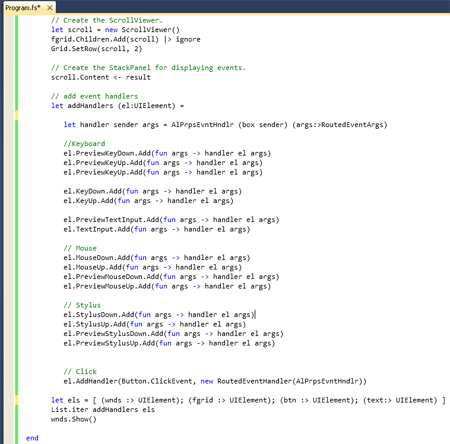Screen dimensions: 450x444
Task: Click the 'el.StylusUp.Add' line
Action: pyautogui.click(x=155, y=324)
